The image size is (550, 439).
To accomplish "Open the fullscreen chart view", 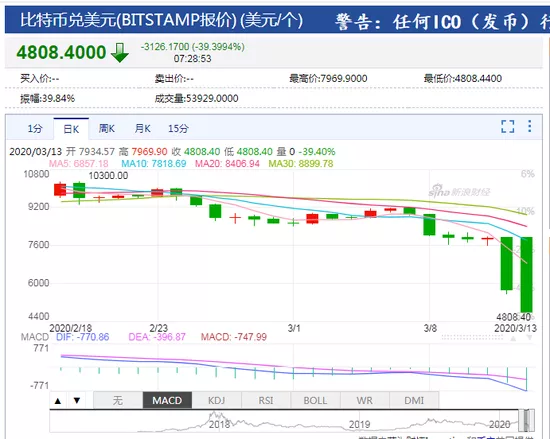I will pyautogui.click(x=508, y=127).
